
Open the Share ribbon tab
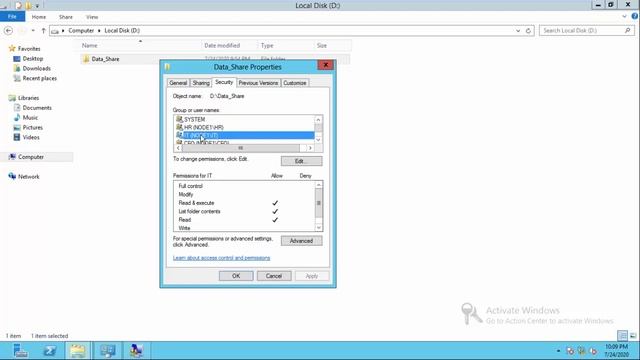coord(66,17)
